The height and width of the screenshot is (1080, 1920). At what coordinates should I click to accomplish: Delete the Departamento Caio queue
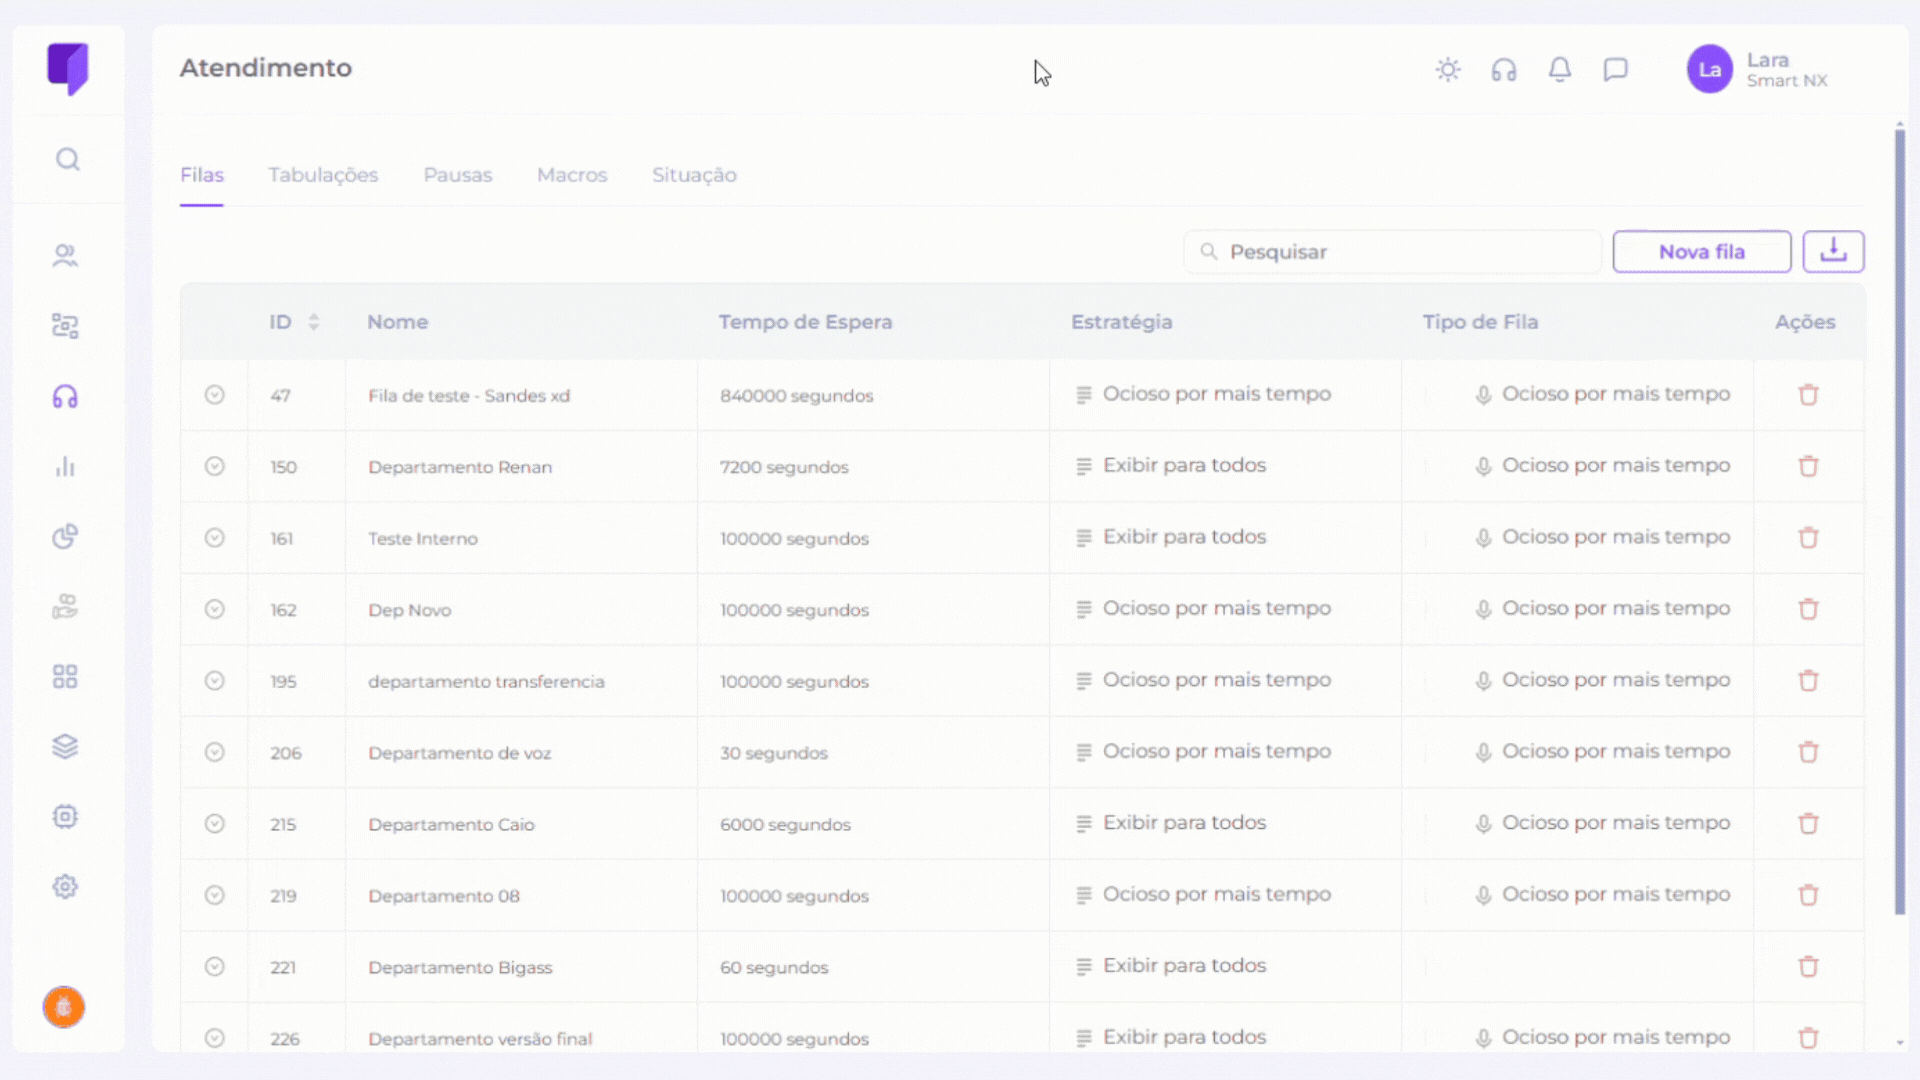click(1808, 824)
